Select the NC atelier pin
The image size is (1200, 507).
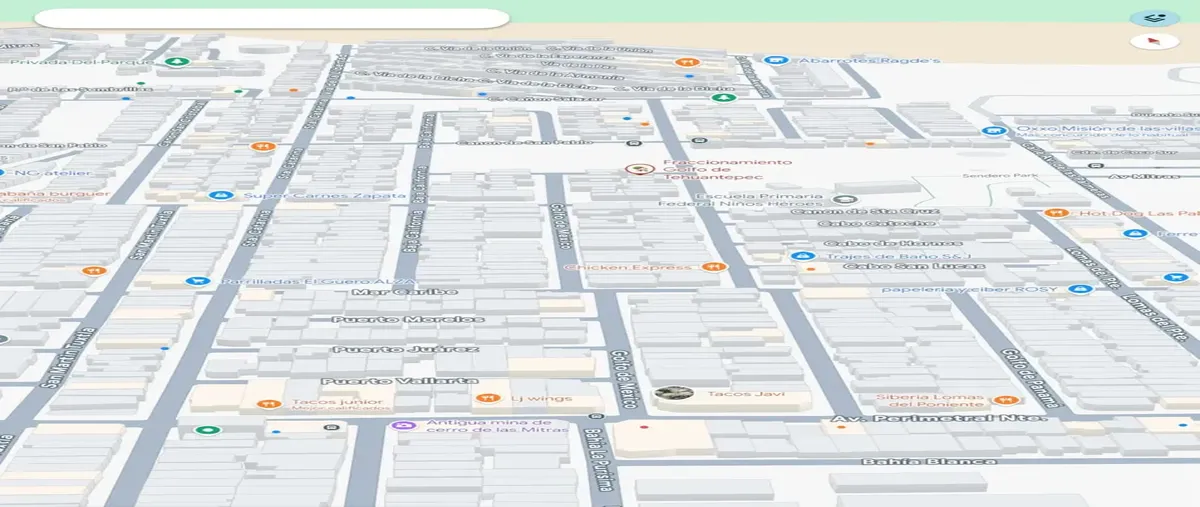pyautogui.click(x=3, y=173)
